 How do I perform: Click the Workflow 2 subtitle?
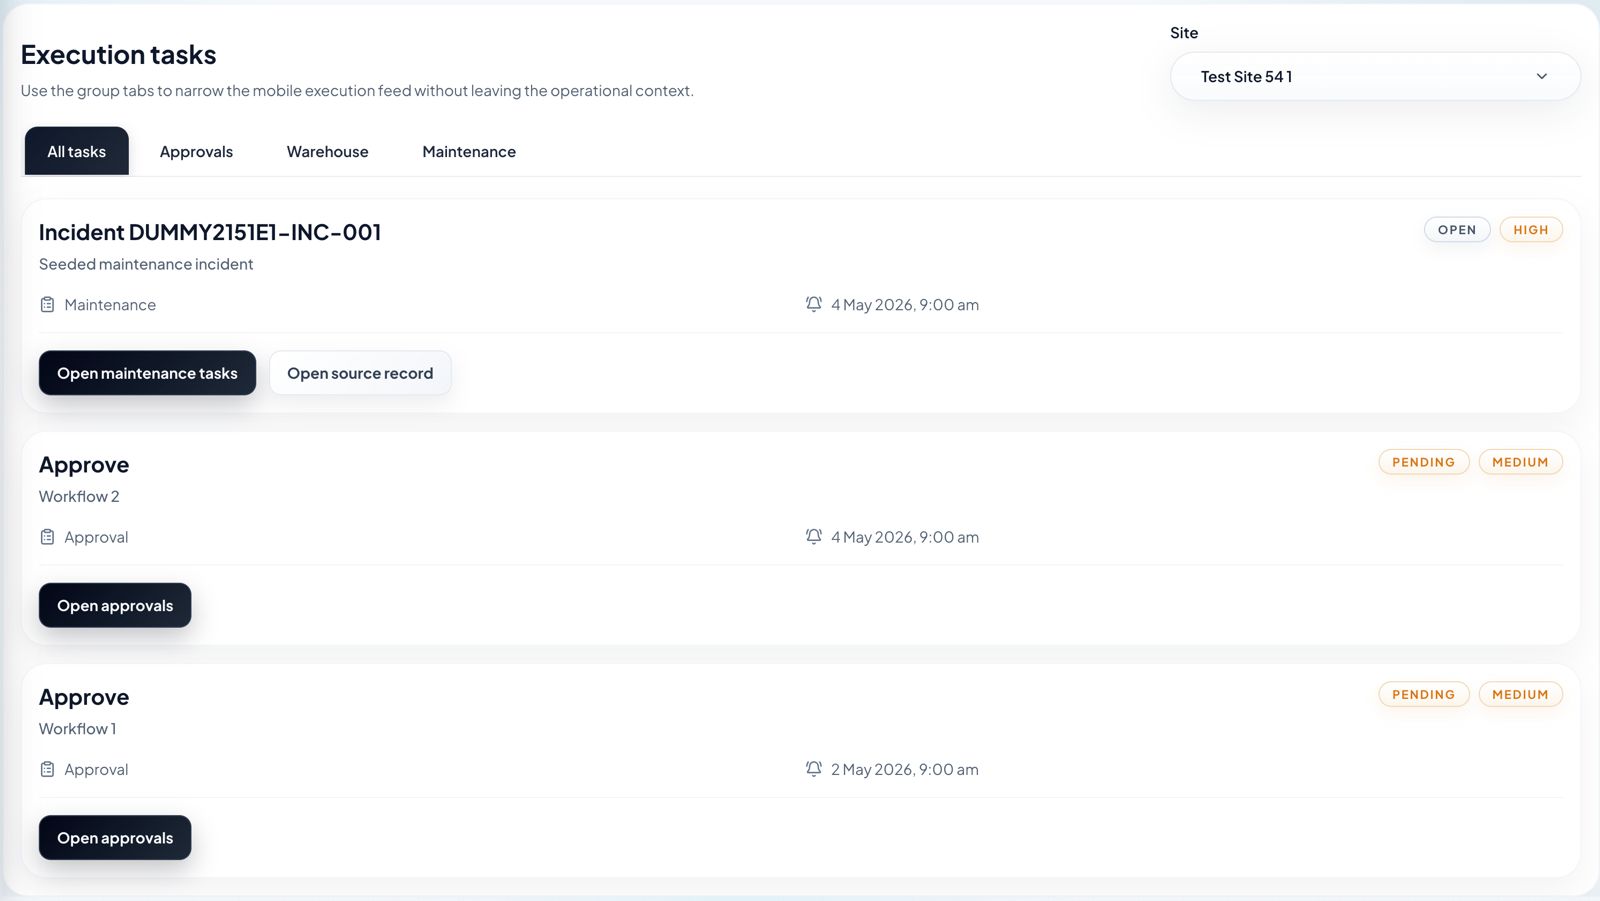pos(79,496)
